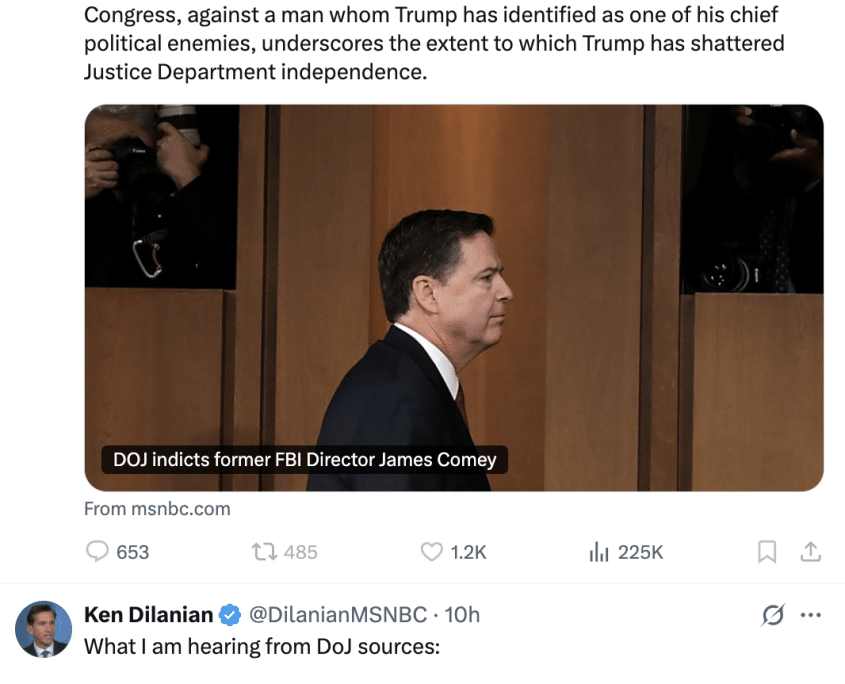The width and height of the screenshot is (845, 684).
Task: Click the 225K views count
Action: click(x=640, y=552)
